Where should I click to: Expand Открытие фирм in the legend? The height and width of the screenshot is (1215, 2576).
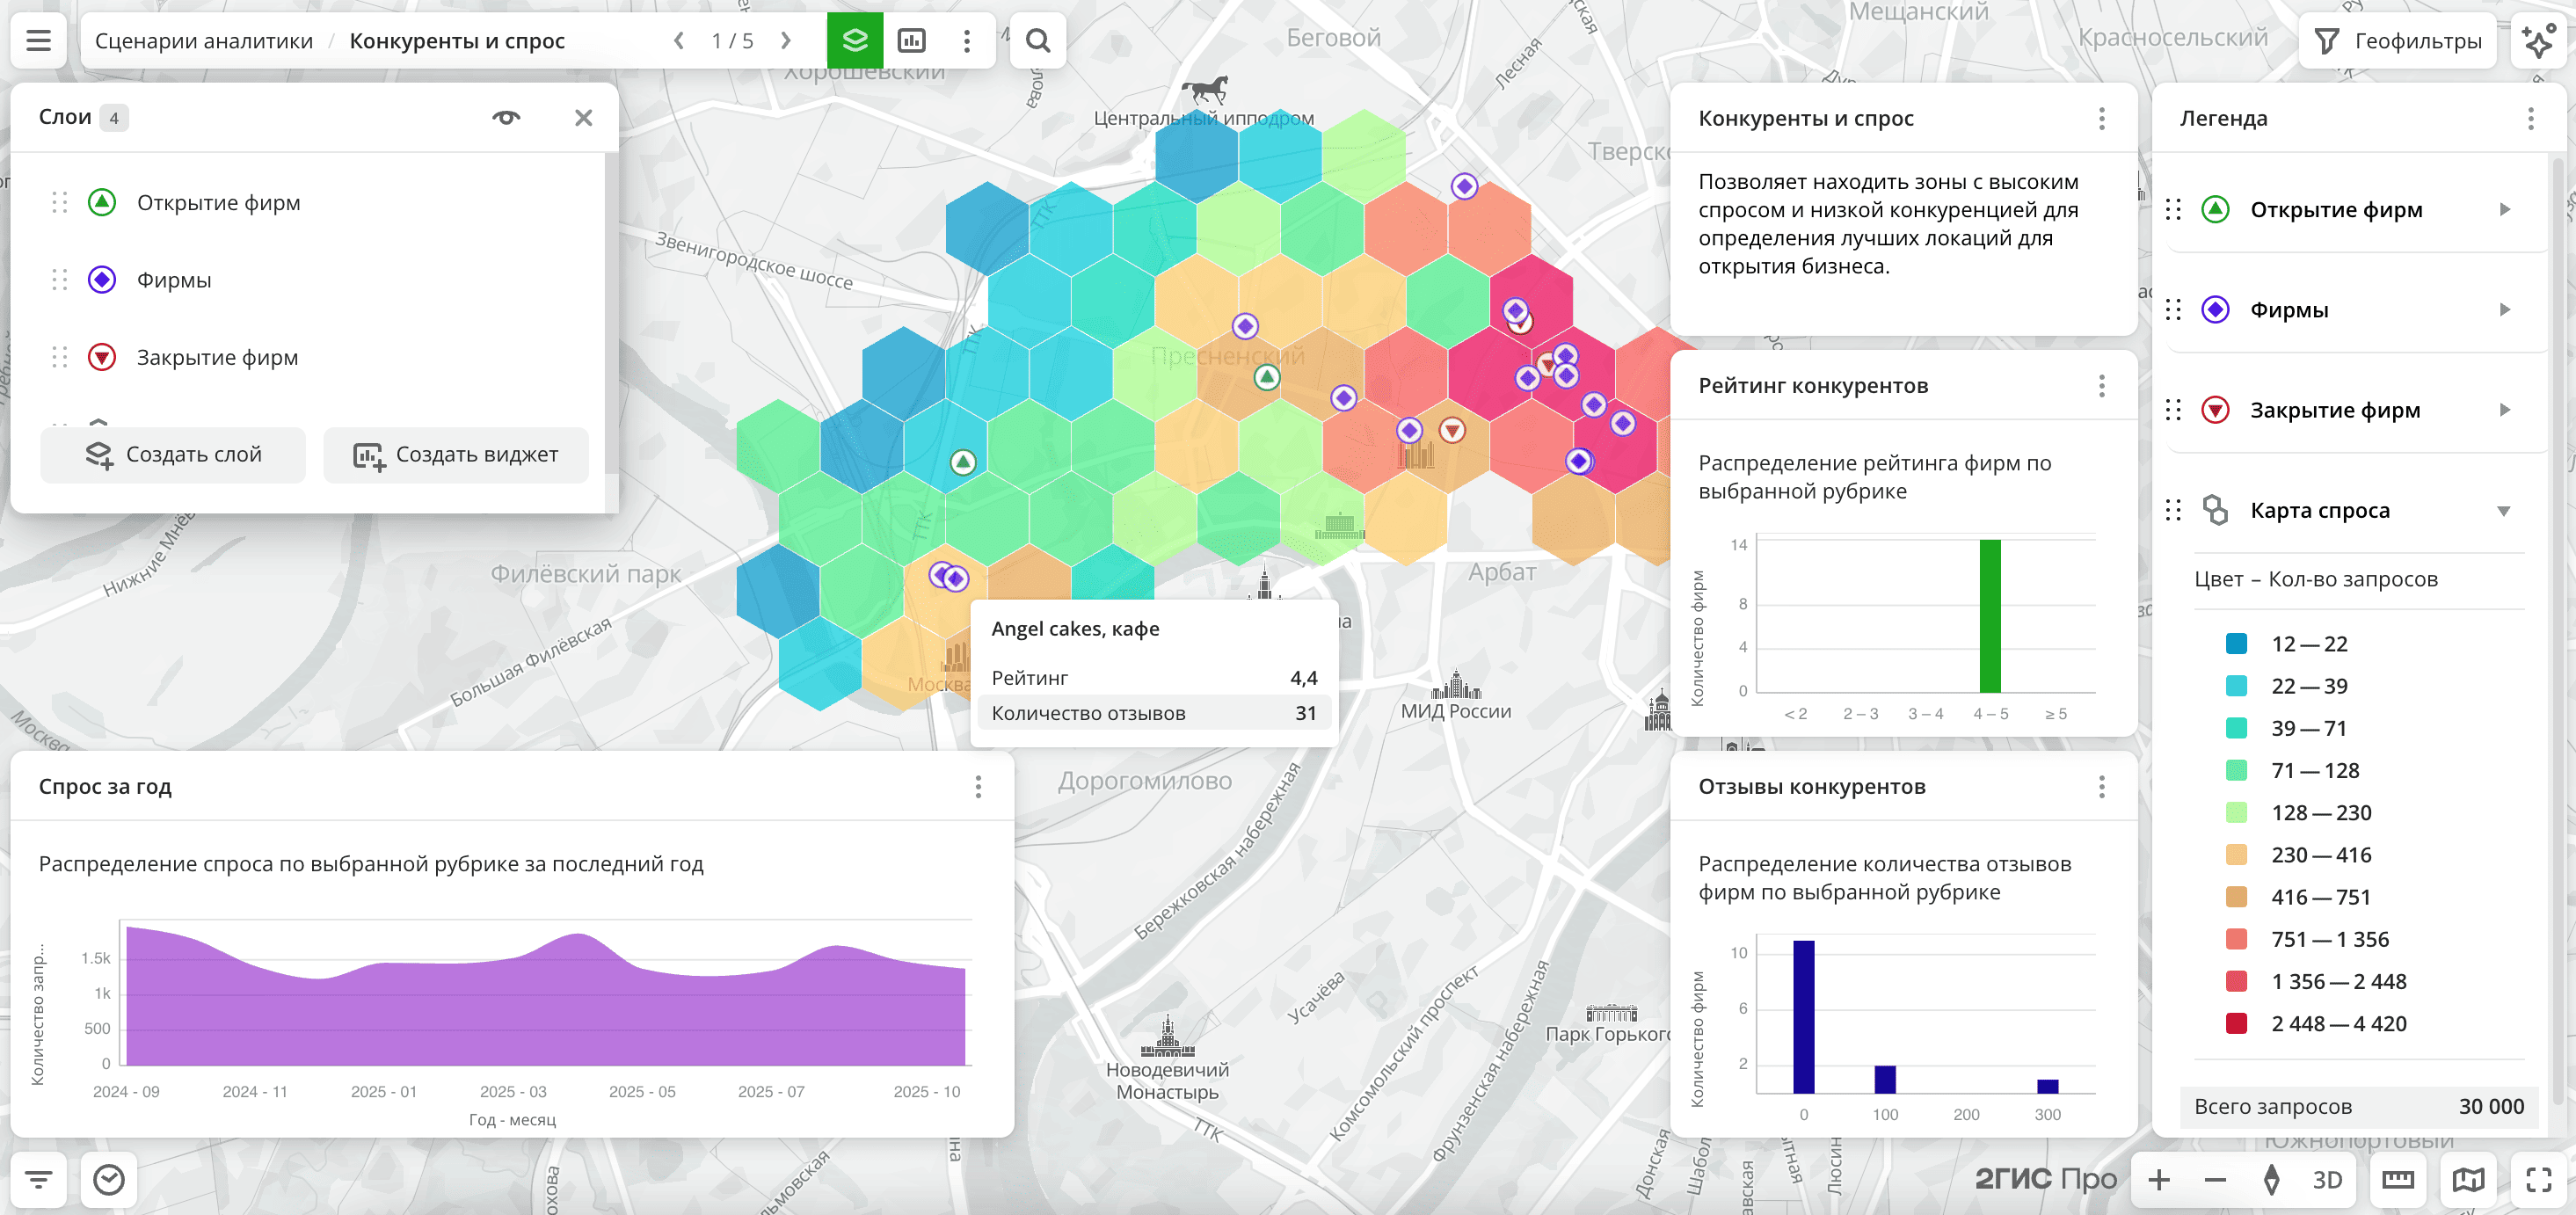pyautogui.click(x=2504, y=210)
